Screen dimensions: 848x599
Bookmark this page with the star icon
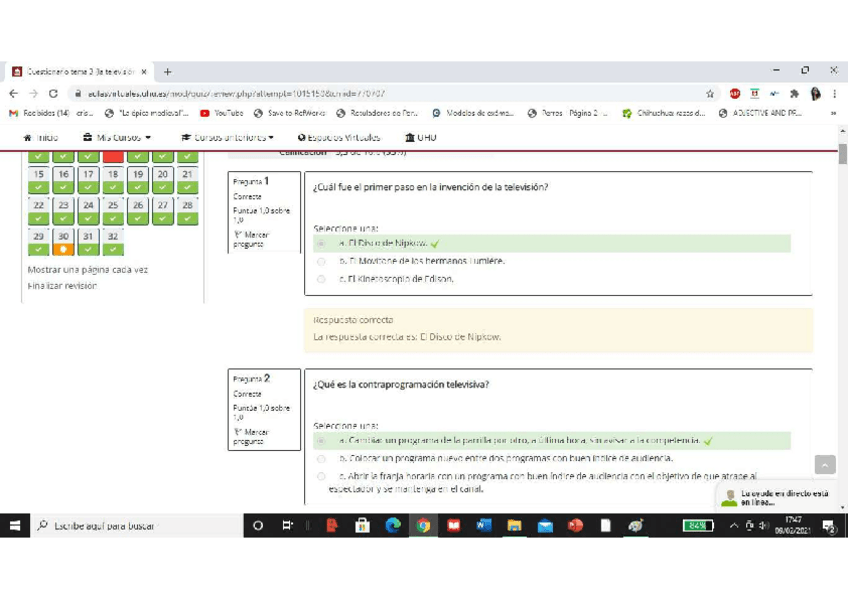[x=710, y=93]
